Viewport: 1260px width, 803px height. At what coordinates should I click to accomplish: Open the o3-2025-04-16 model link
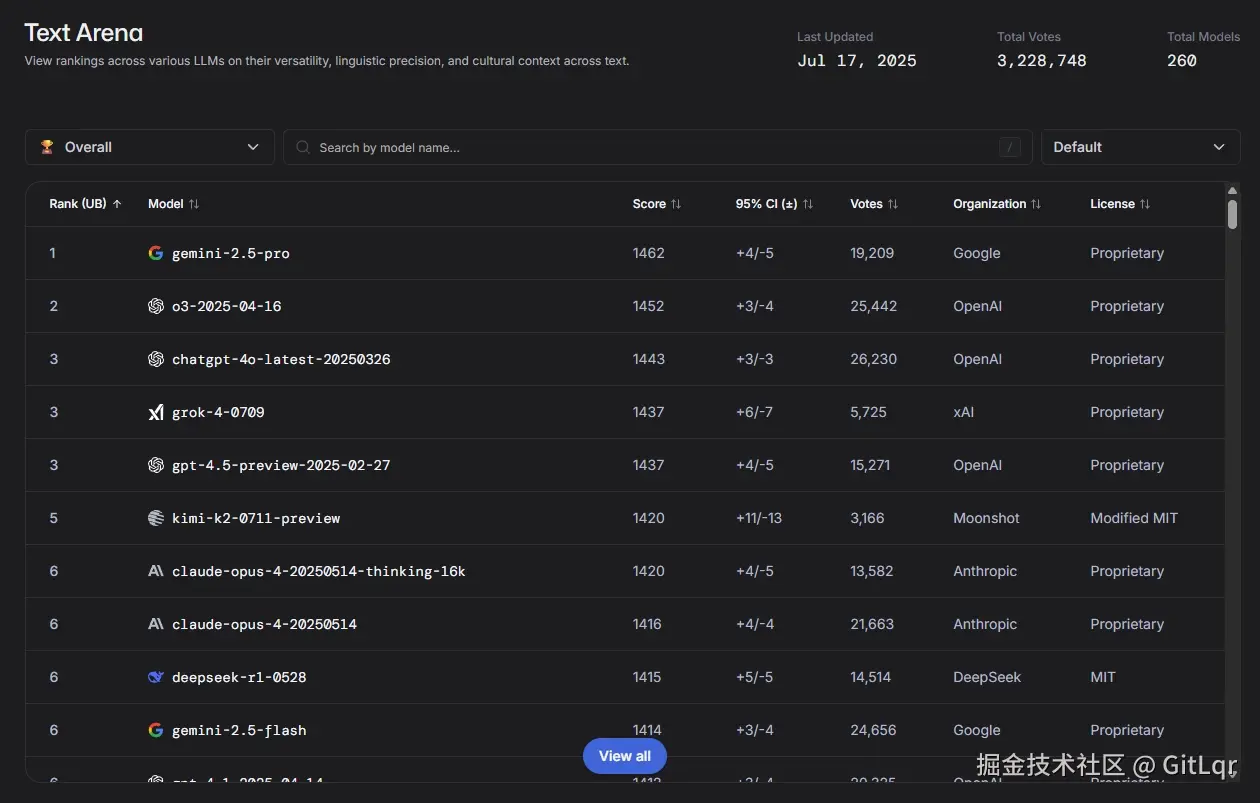pyautogui.click(x=227, y=307)
